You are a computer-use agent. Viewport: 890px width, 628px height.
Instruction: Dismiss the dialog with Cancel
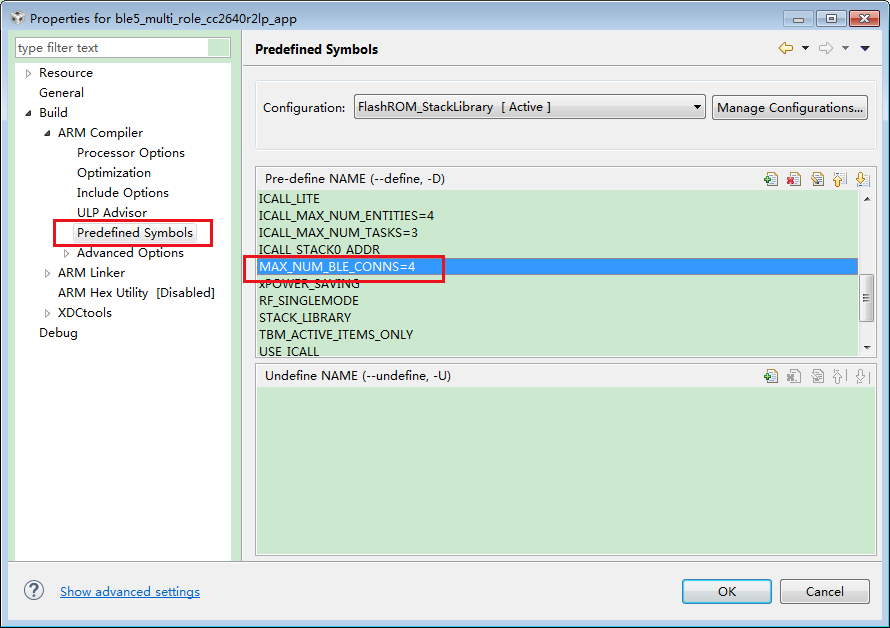[824, 592]
